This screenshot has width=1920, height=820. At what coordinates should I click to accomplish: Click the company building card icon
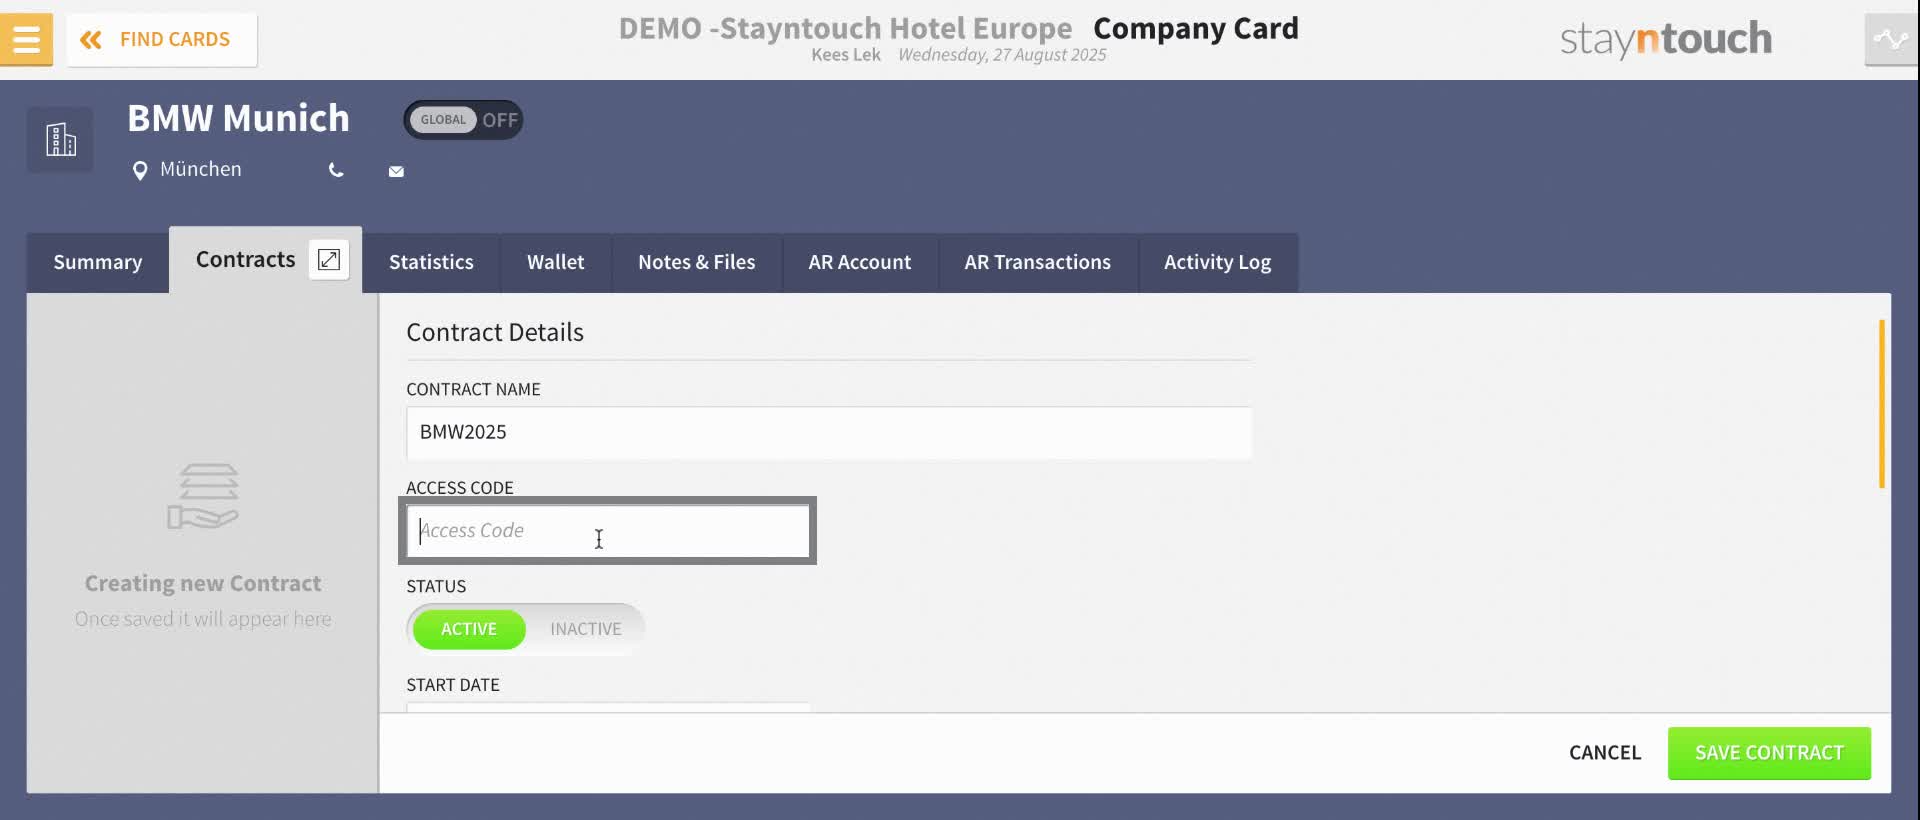click(x=60, y=140)
